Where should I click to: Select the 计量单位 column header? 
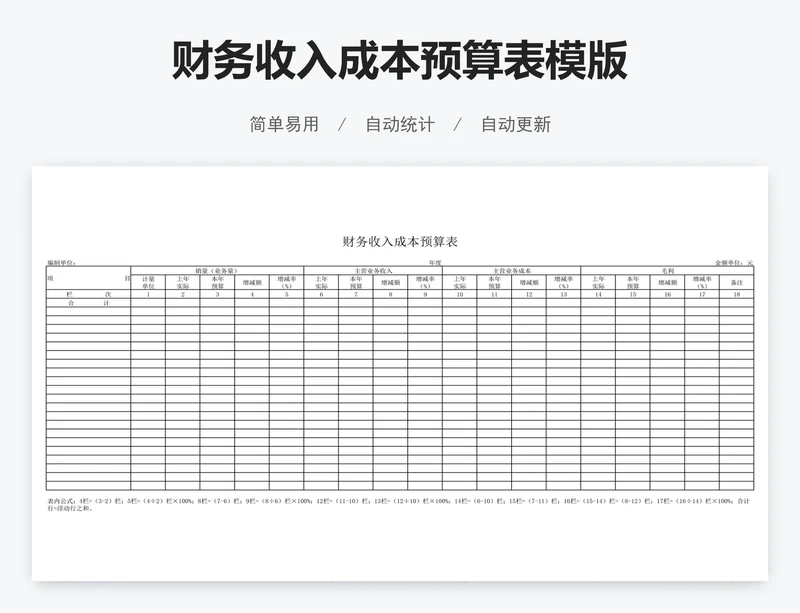pyautogui.click(x=148, y=282)
